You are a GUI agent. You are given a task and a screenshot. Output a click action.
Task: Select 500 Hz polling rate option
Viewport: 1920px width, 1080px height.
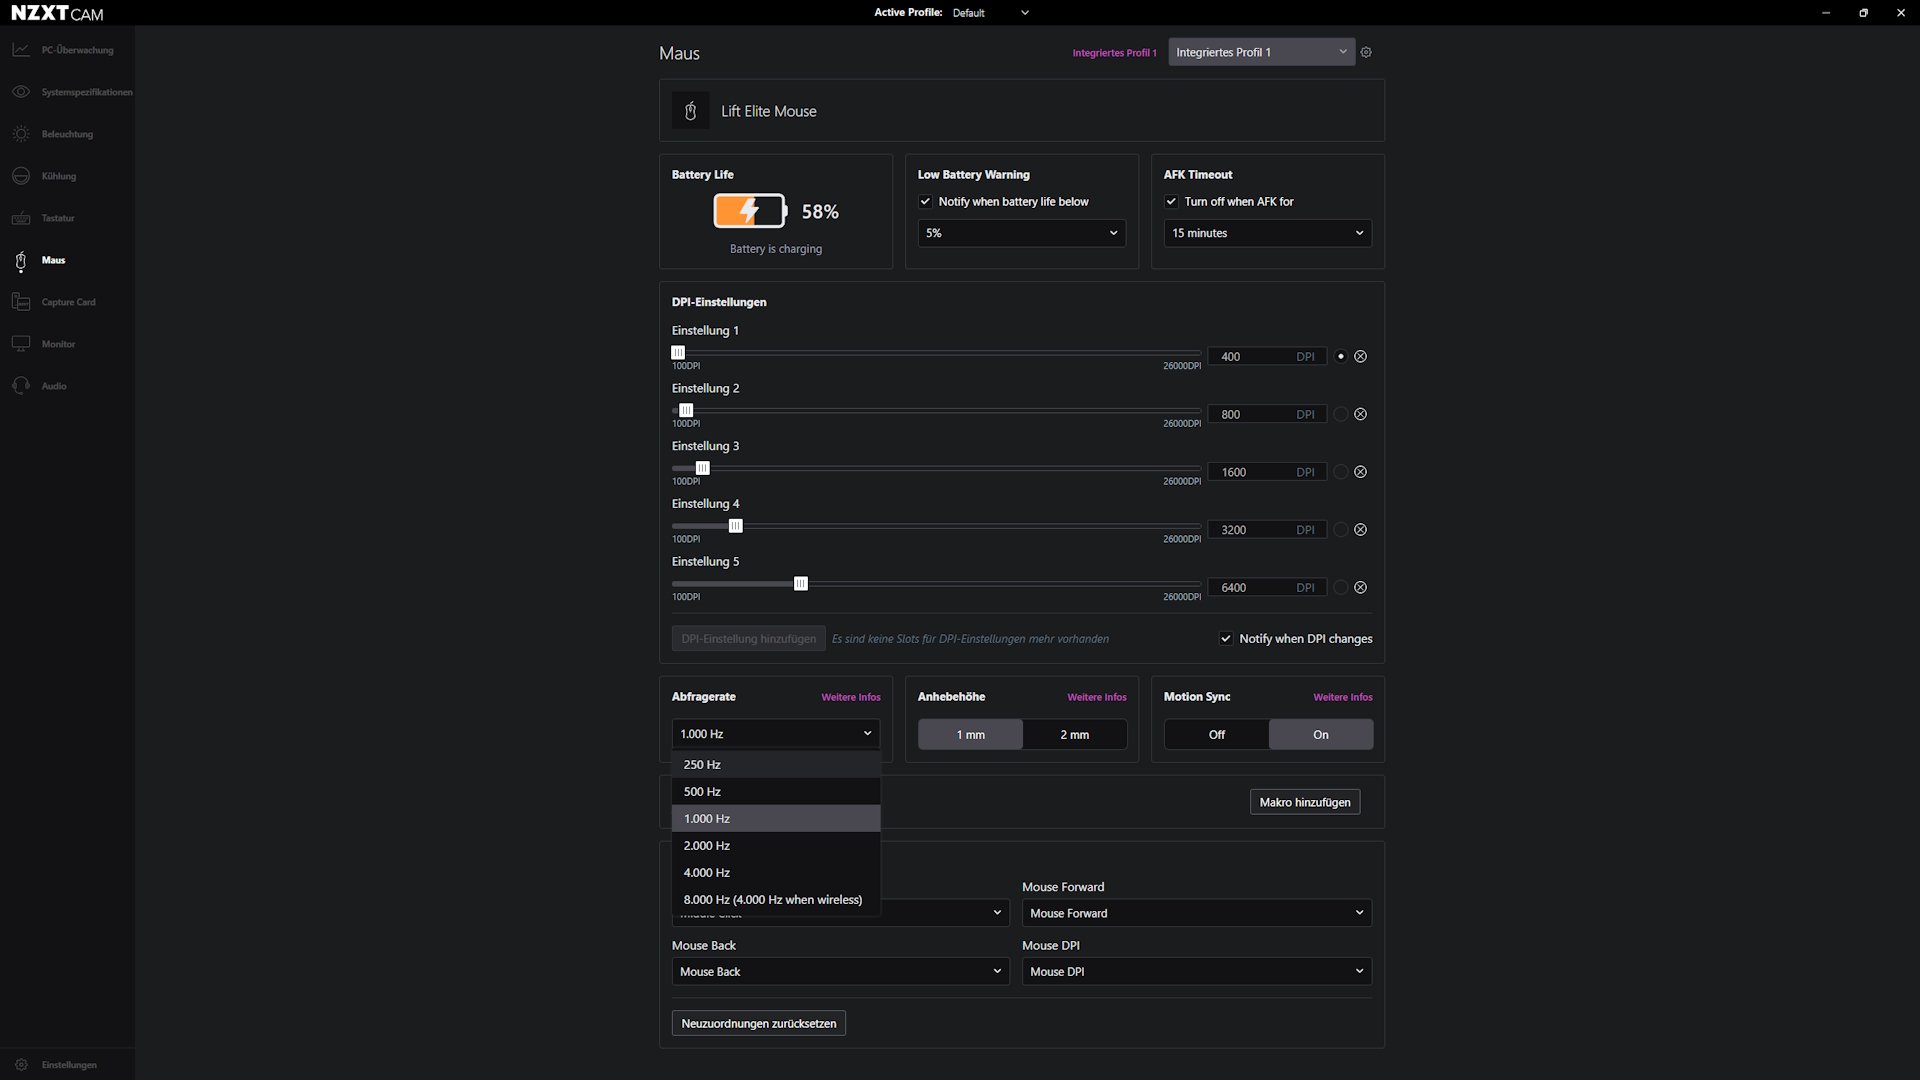776,792
